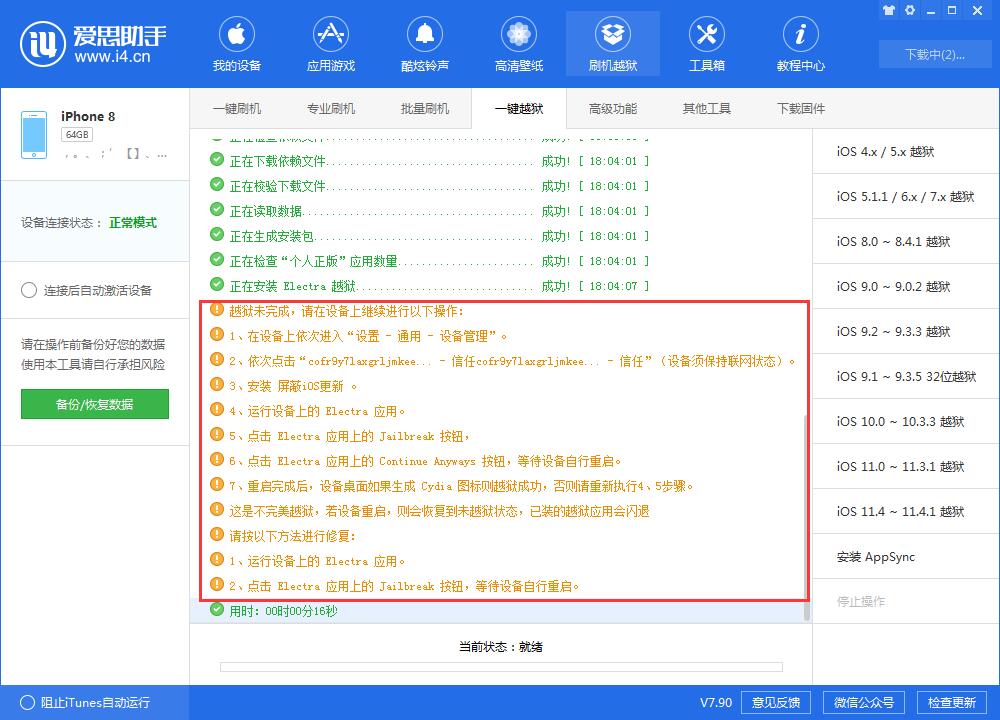Open 工具箱 toolbox section
Image resolution: width=1000 pixels, height=720 pixels.
(707, 45)
